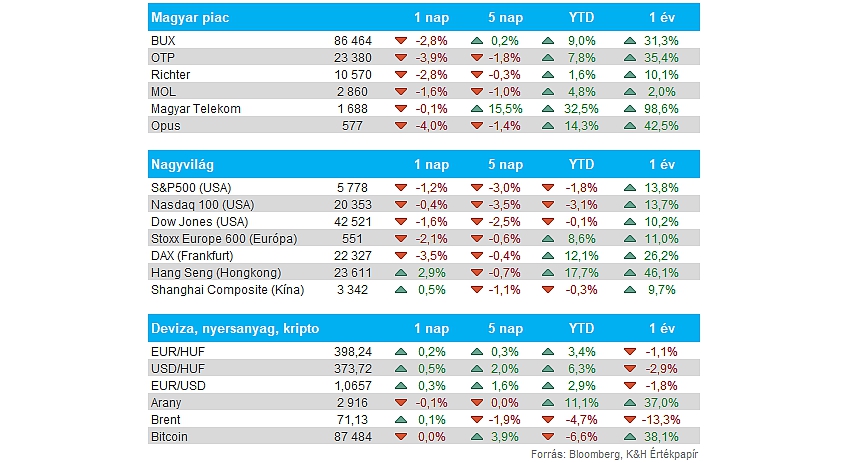Click the green up arrow for Magyar Telekom 5 nap
The image size is (850, 463).
point(477,109)
